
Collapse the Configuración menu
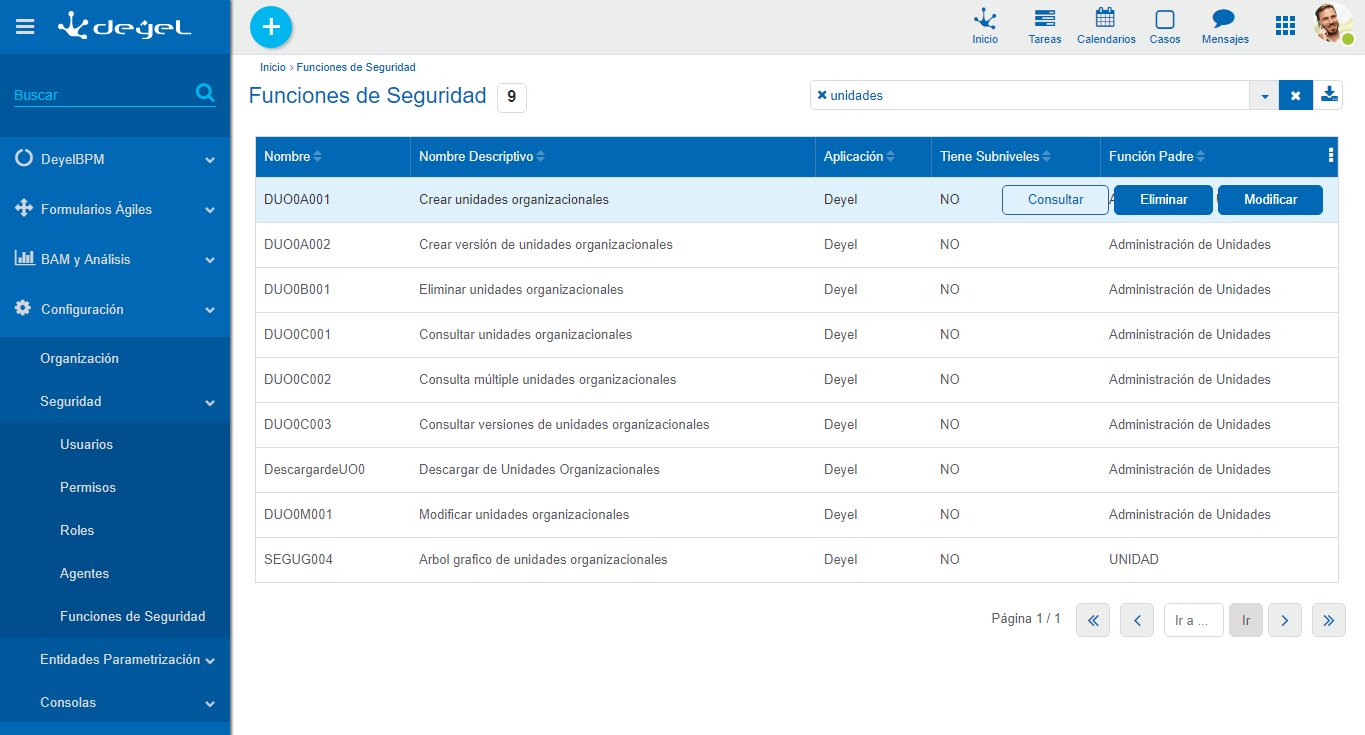[x=115, y=309]
